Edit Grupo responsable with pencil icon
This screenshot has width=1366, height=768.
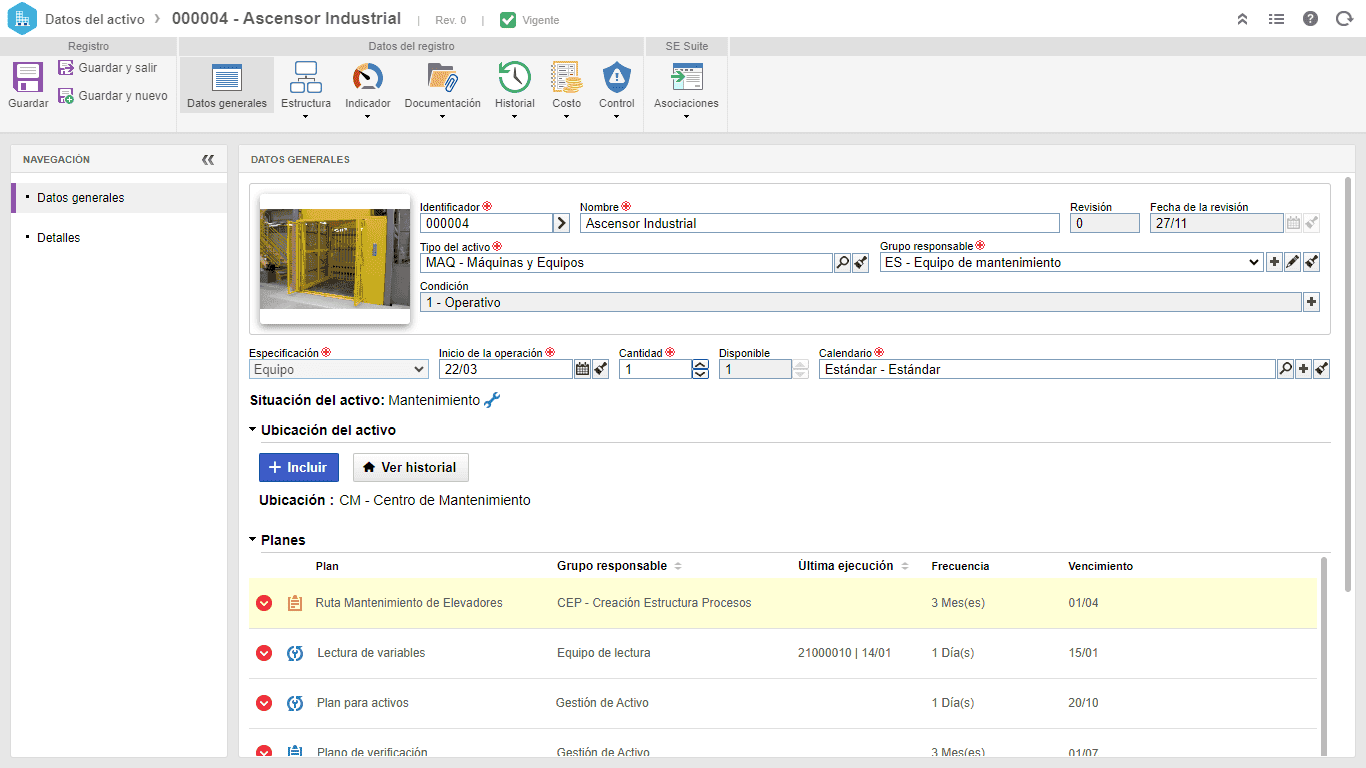(1293, 263)
